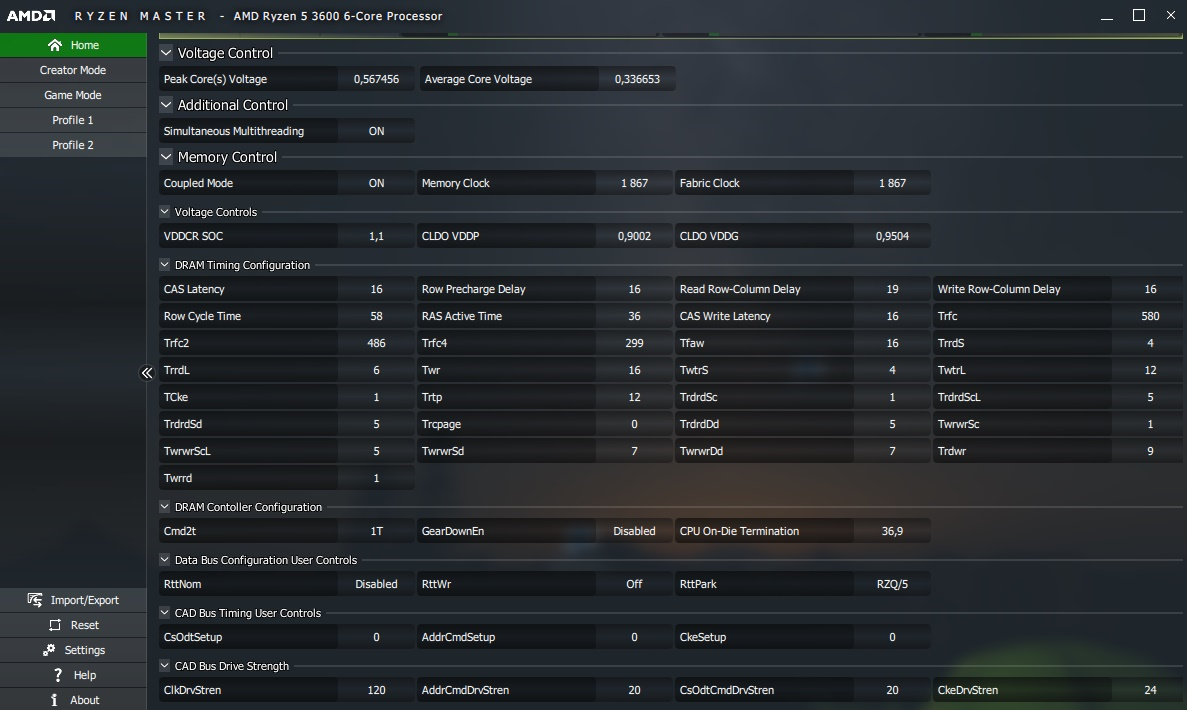
Task: Open Import/Export
Action: pyautogui.click(x=73, y=600)
